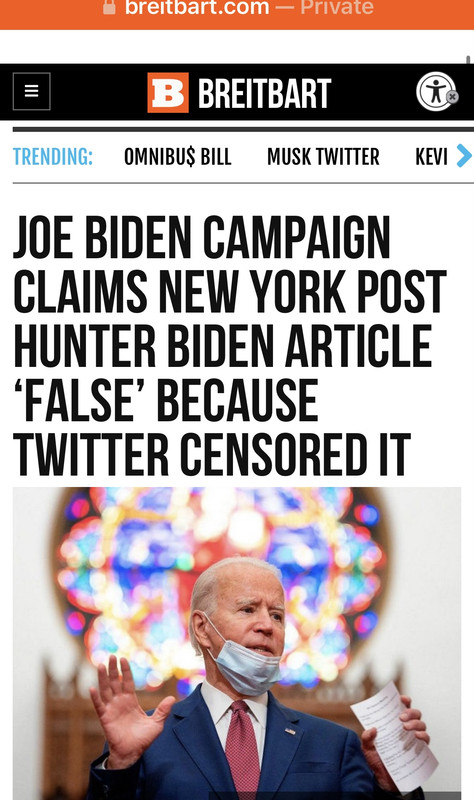Click the page scrollbar indicator near top right
Screen dimensions: 474x800
[x=468, y=60]
